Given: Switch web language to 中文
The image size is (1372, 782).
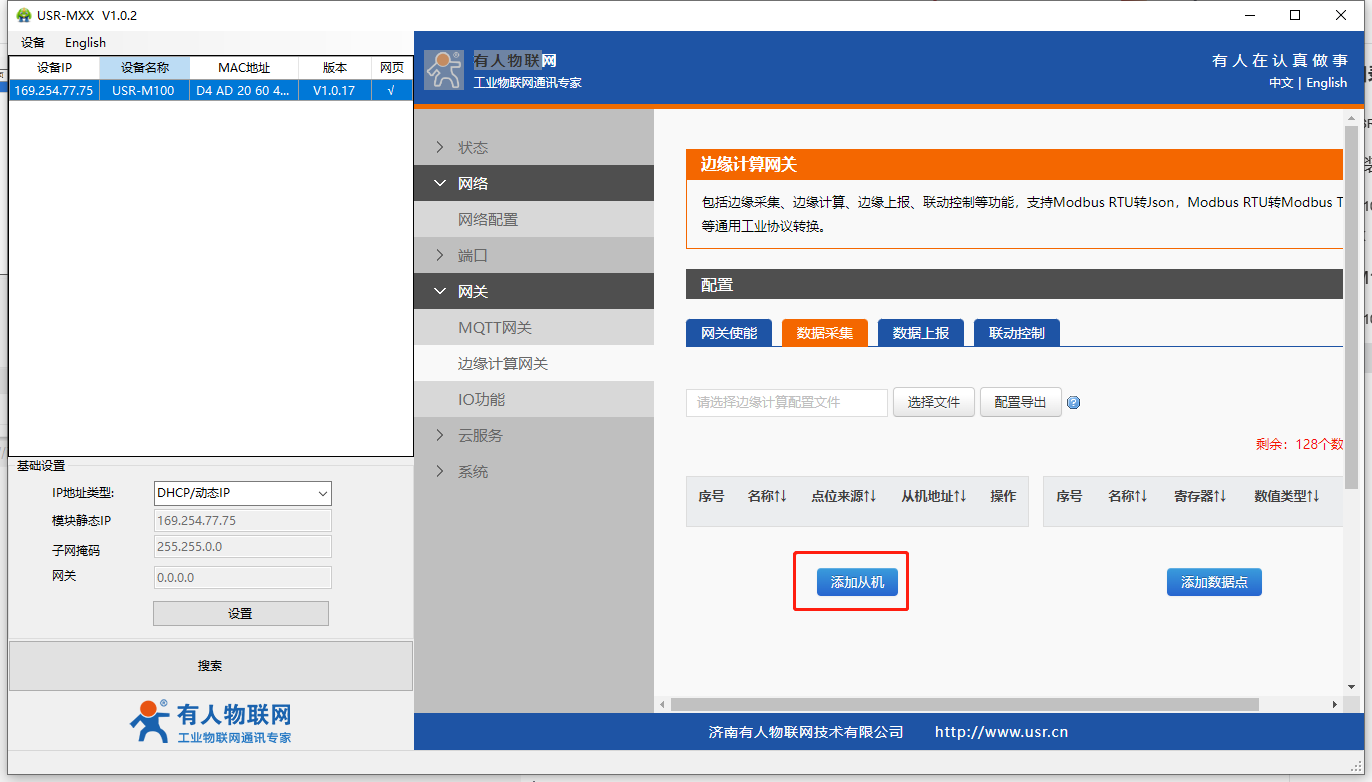Looking at the screenshot, I should 1281,83.
